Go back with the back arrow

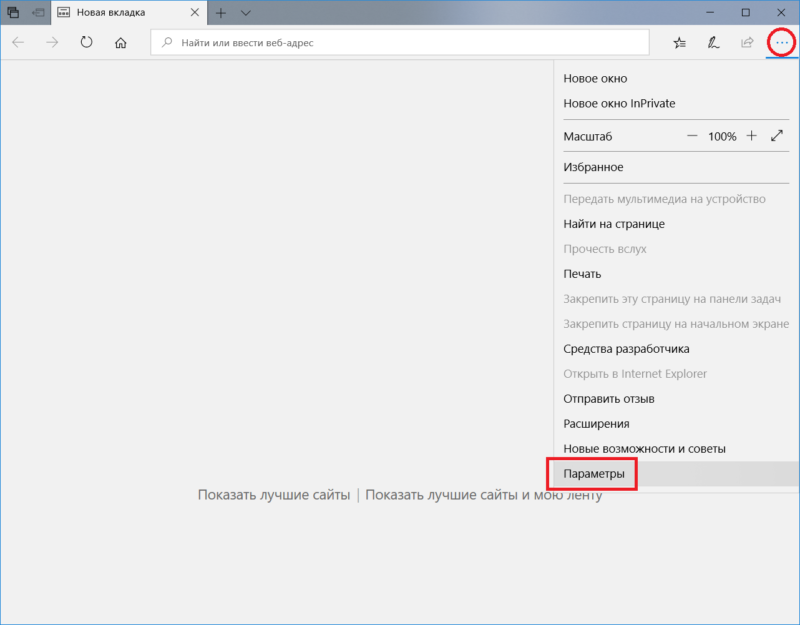click(x=18, y=42)
